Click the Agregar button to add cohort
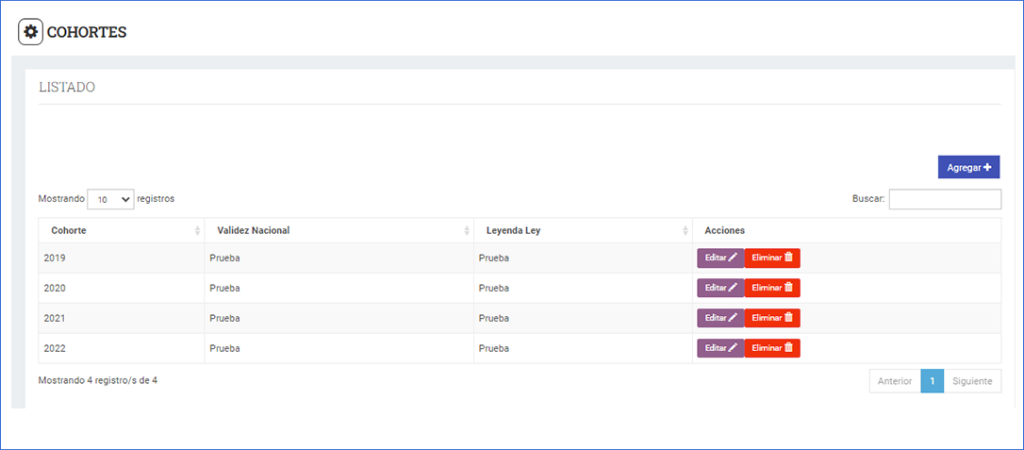 click(968, 167)
